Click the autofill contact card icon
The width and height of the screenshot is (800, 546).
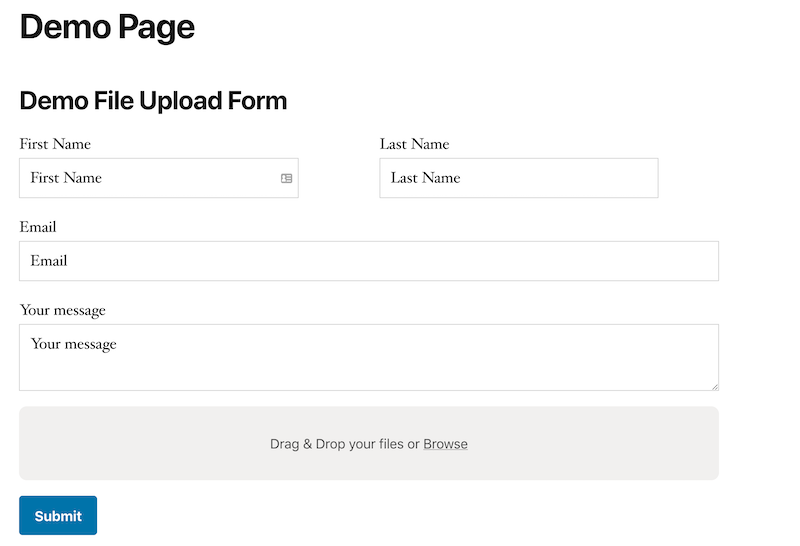286,178
